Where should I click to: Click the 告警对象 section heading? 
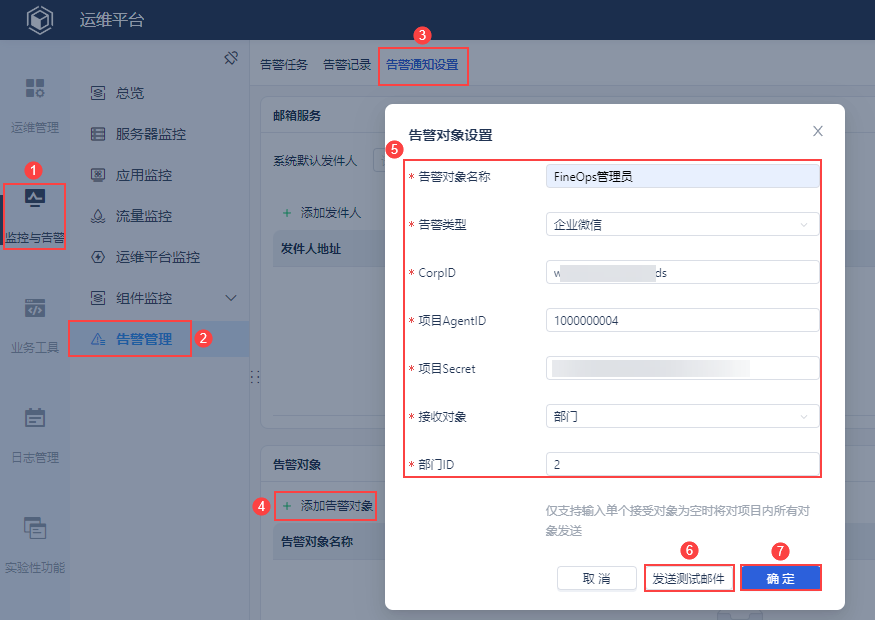click(x=297, y=464)
